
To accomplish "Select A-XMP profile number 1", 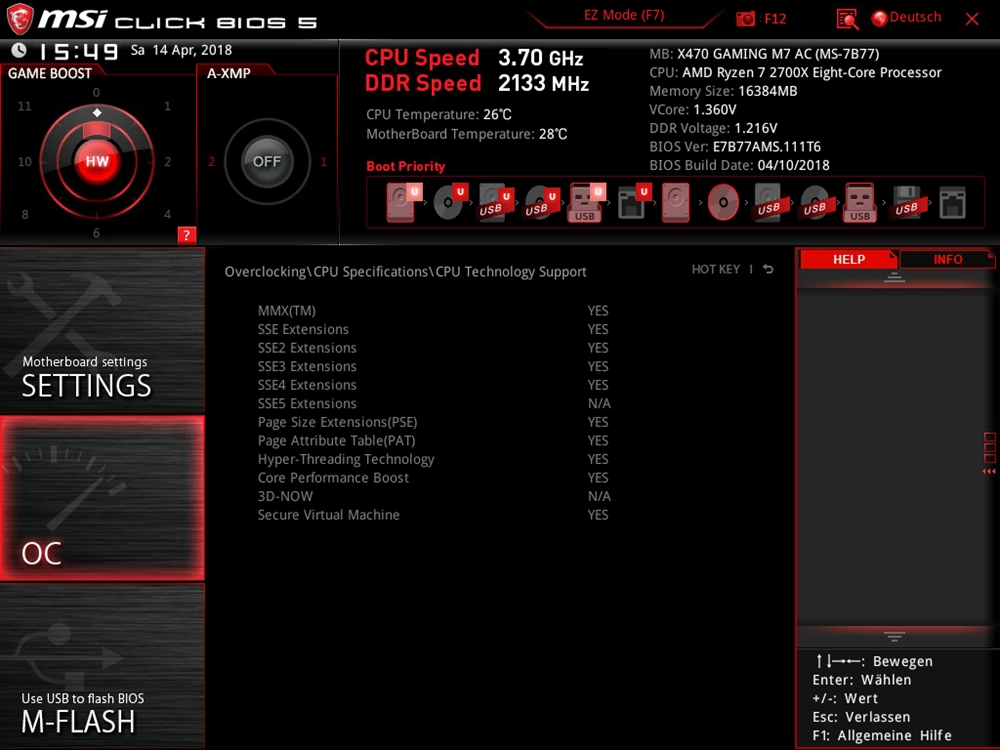I will pyautogui.click(x=323, y=161).
